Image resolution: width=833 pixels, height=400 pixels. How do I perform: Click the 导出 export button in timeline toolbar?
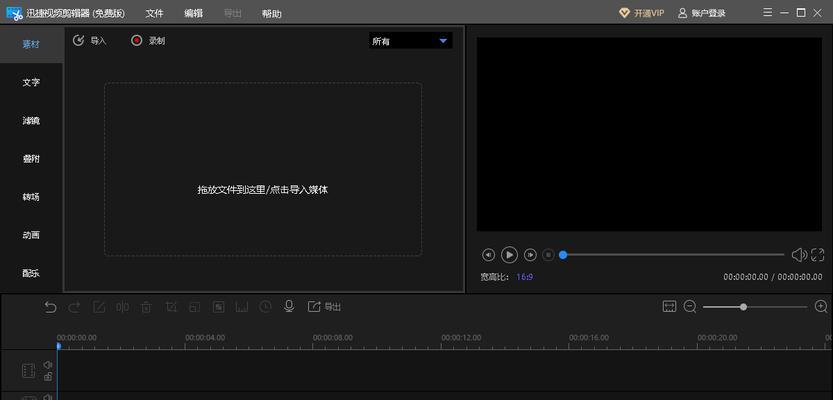click(x=325, y=307)
